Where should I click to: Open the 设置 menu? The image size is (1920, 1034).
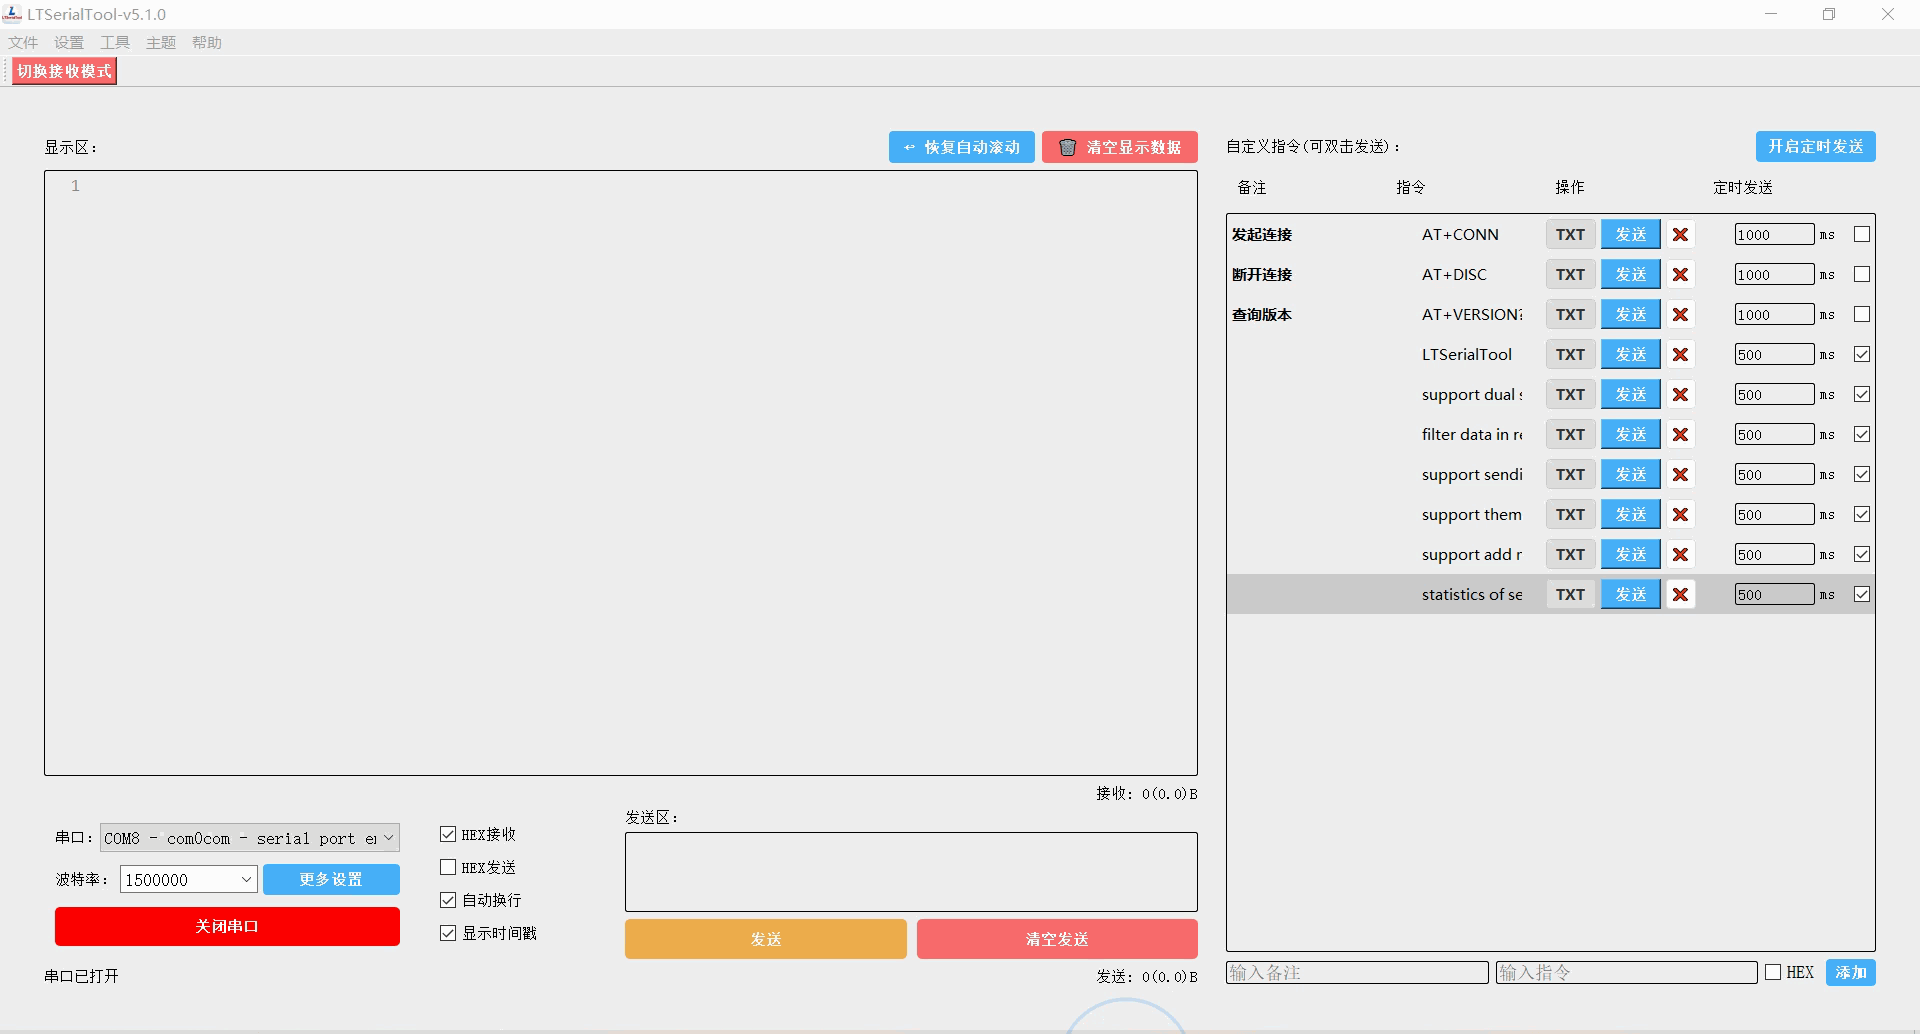pyautogui.click(x=69, y=42)
